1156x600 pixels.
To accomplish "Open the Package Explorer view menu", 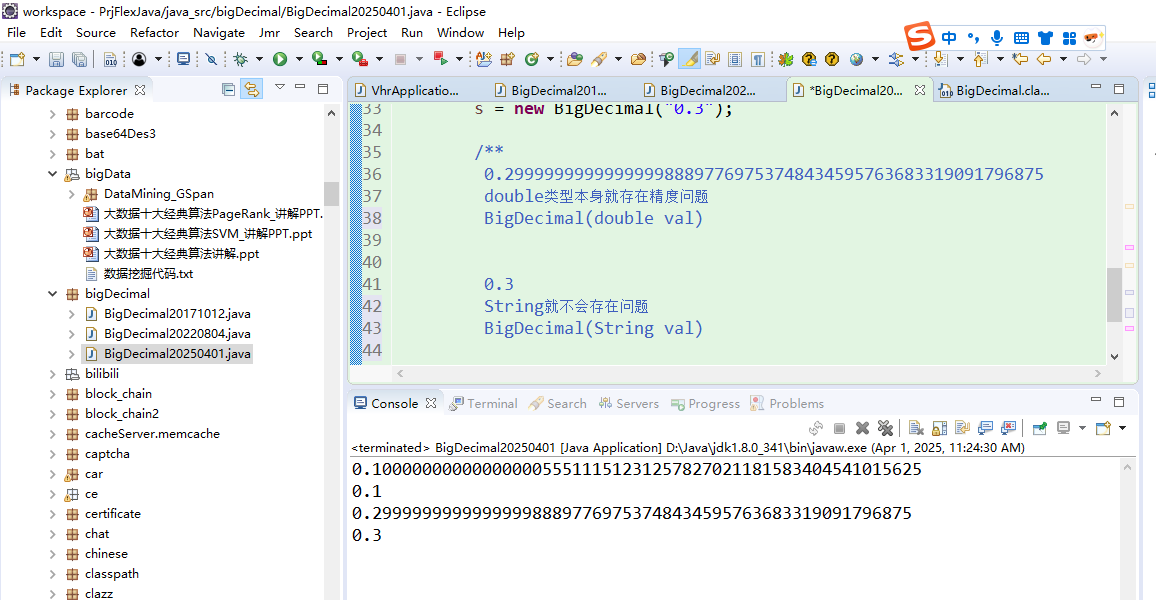I will point(279,88).
